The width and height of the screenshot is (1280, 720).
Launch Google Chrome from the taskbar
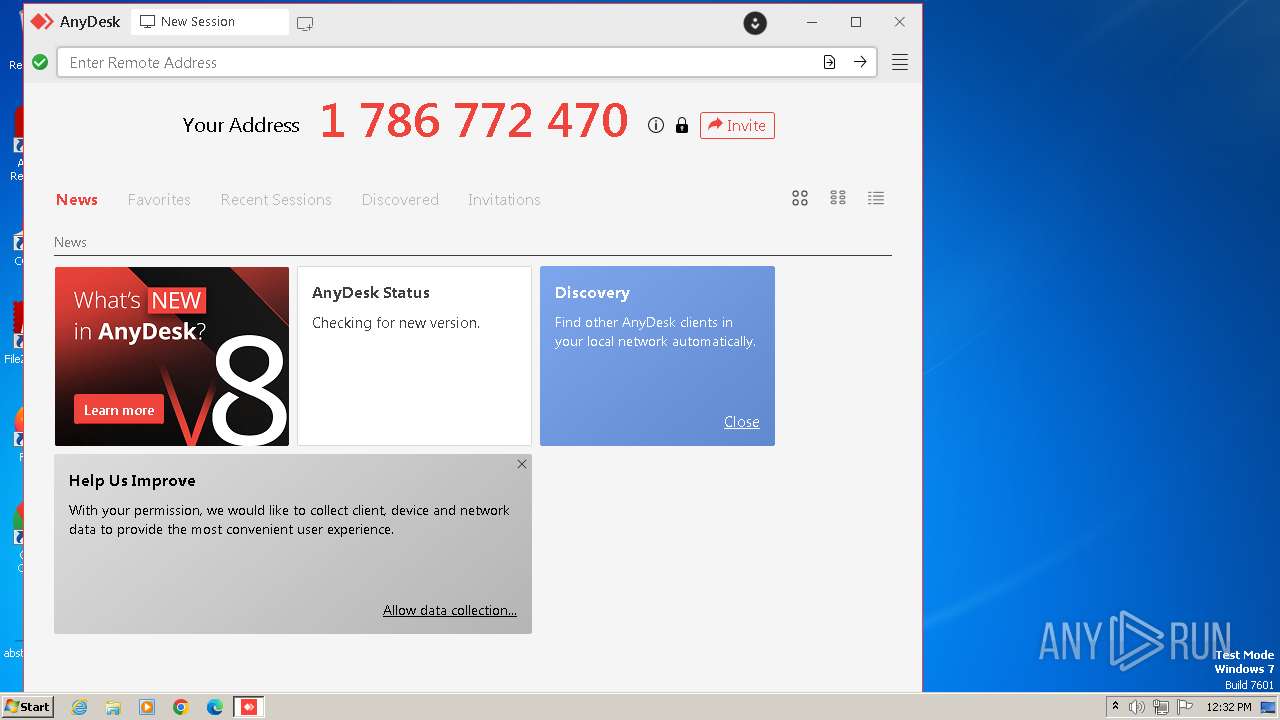click(x=181, y=707)
